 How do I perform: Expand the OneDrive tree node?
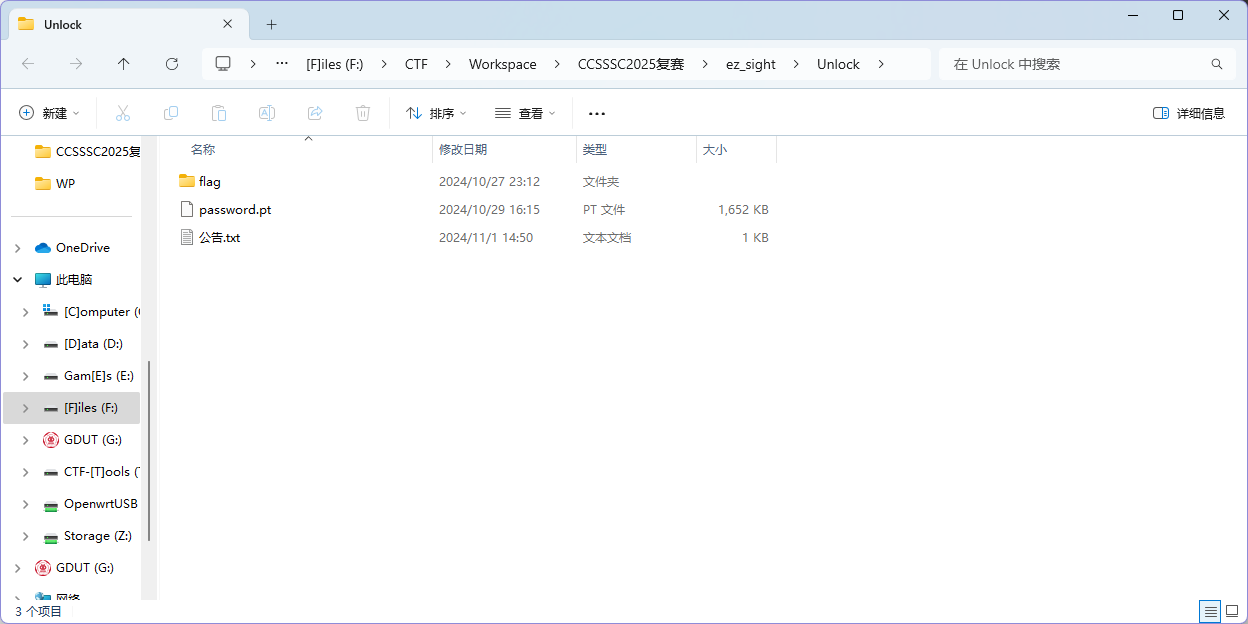(x=18, y=248)
